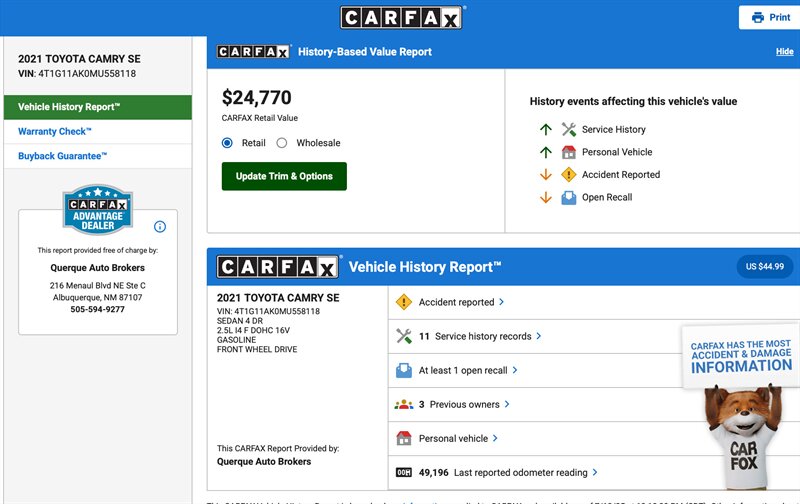Open Last reported odometer reading chevron

tap(595, 472)
